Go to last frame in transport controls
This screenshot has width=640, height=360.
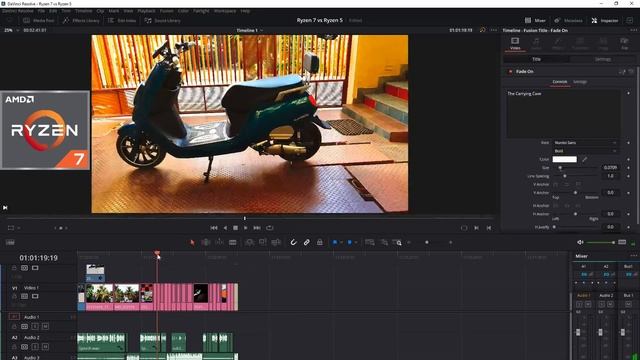point(257,228)
